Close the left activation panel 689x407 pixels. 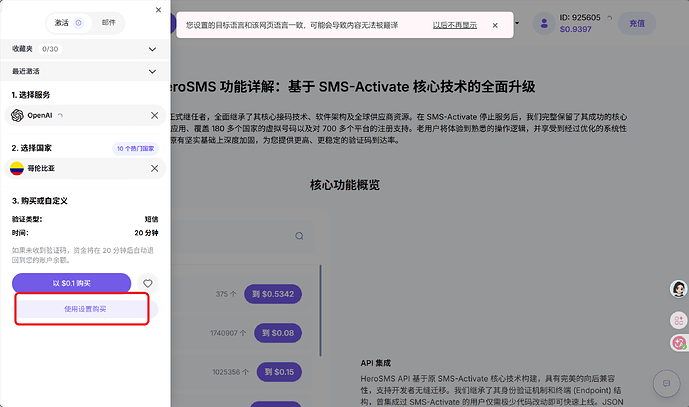click(159, 10)
